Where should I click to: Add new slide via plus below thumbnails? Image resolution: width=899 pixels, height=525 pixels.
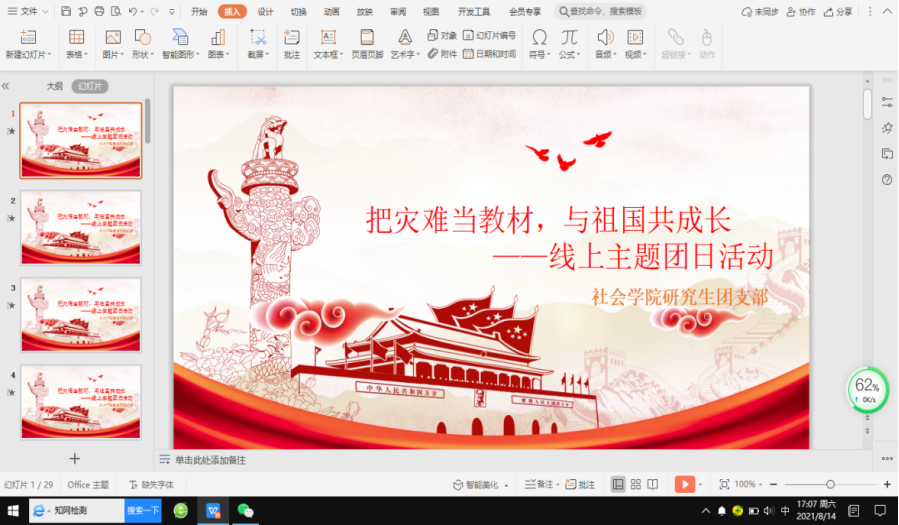tap(75, 459)
